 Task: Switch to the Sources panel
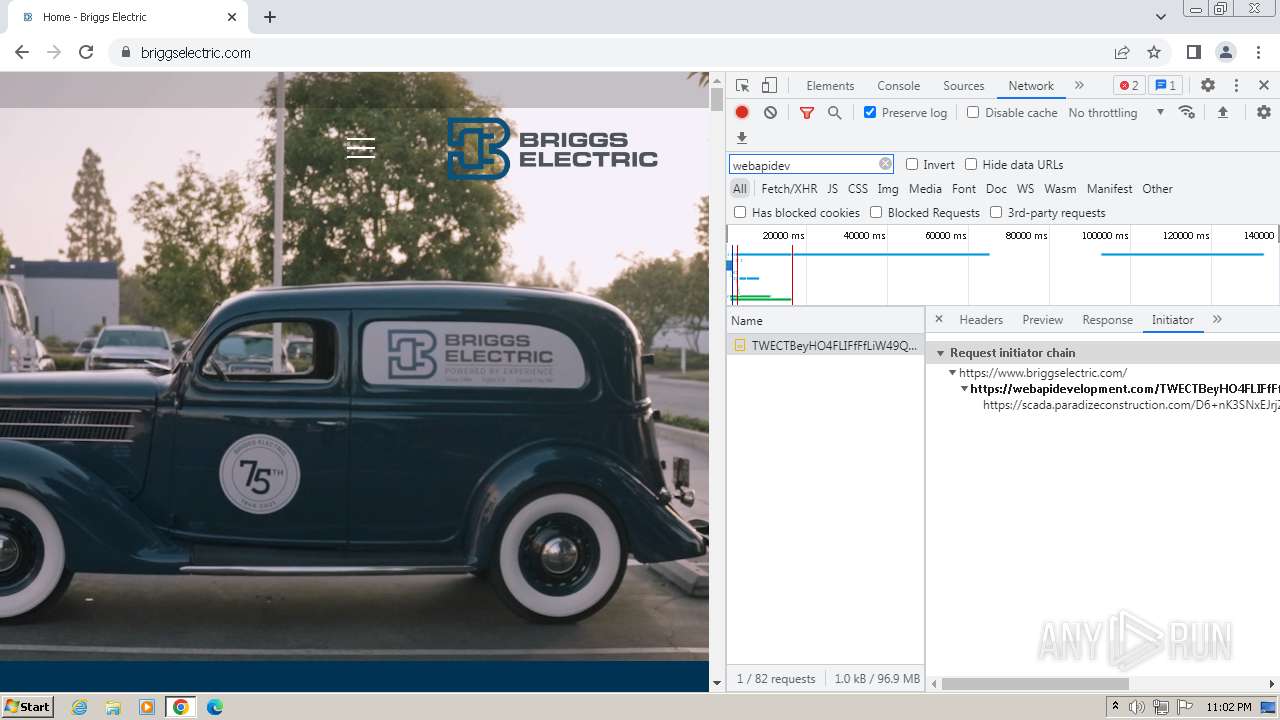[964, 85]
